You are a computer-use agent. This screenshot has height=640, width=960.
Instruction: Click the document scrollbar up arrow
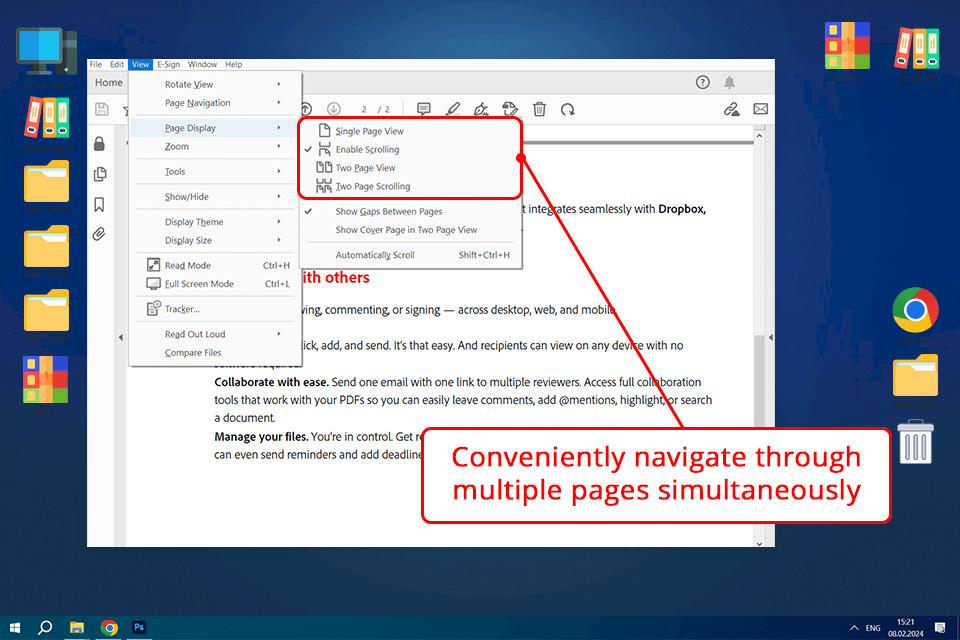pyautogui.click(x=759, y=136)
